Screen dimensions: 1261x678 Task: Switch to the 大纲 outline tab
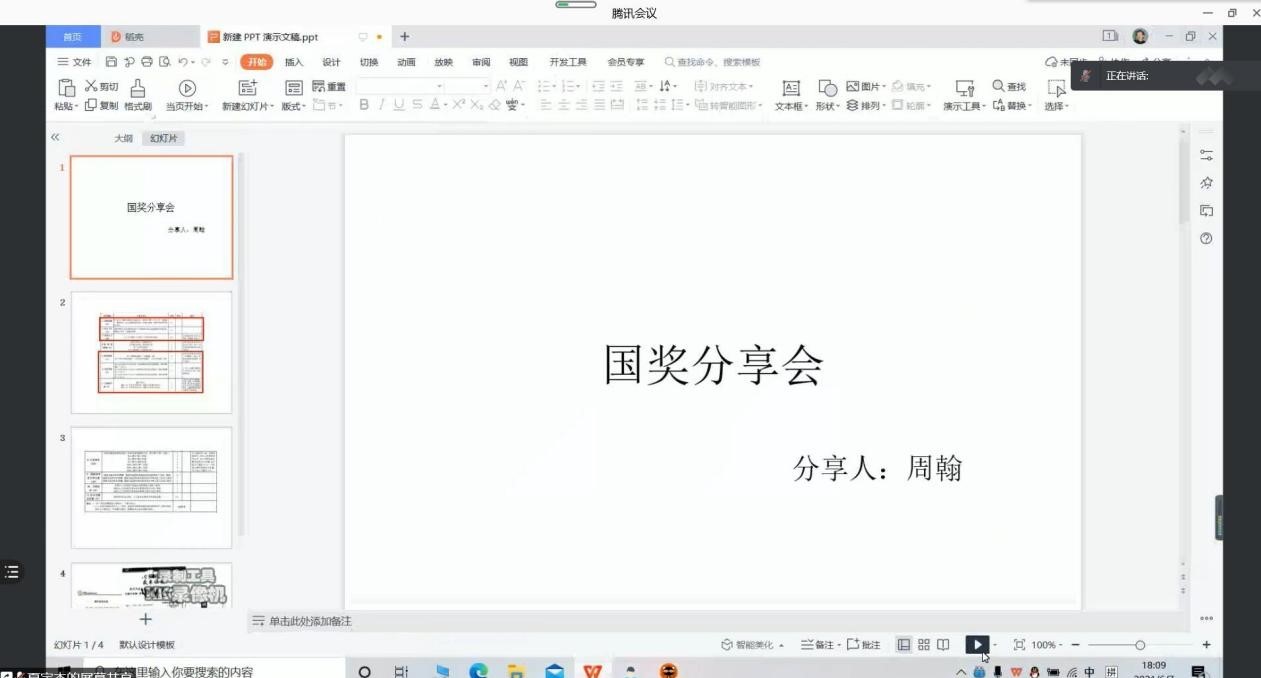point(123,138)
